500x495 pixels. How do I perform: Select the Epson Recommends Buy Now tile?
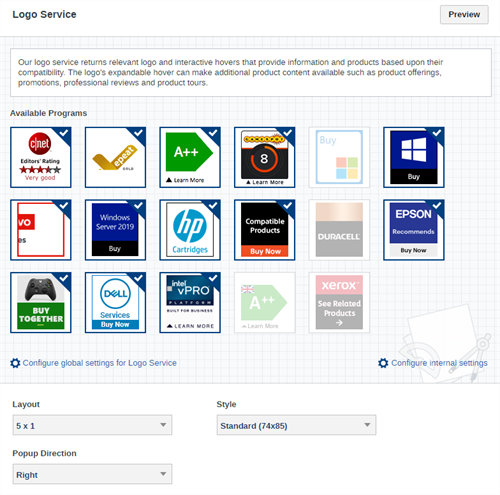point(414,230)
